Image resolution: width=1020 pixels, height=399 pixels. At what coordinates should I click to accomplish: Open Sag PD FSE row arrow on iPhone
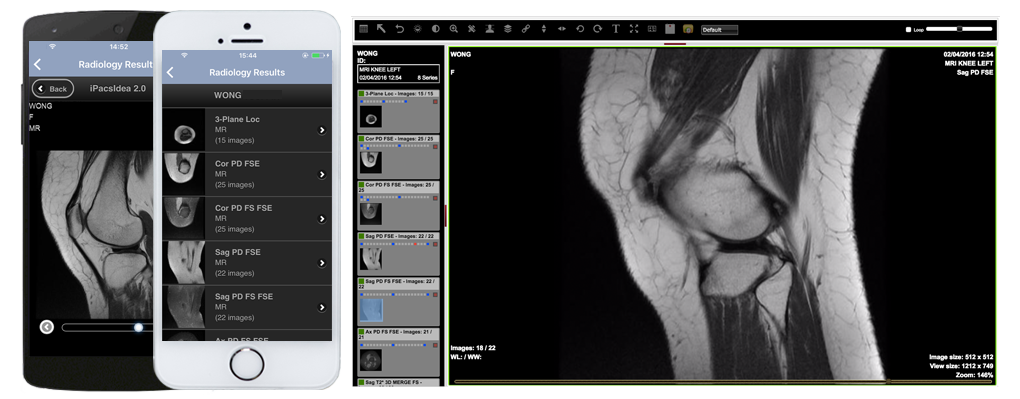pyautogui.click(x=321, y=263)
